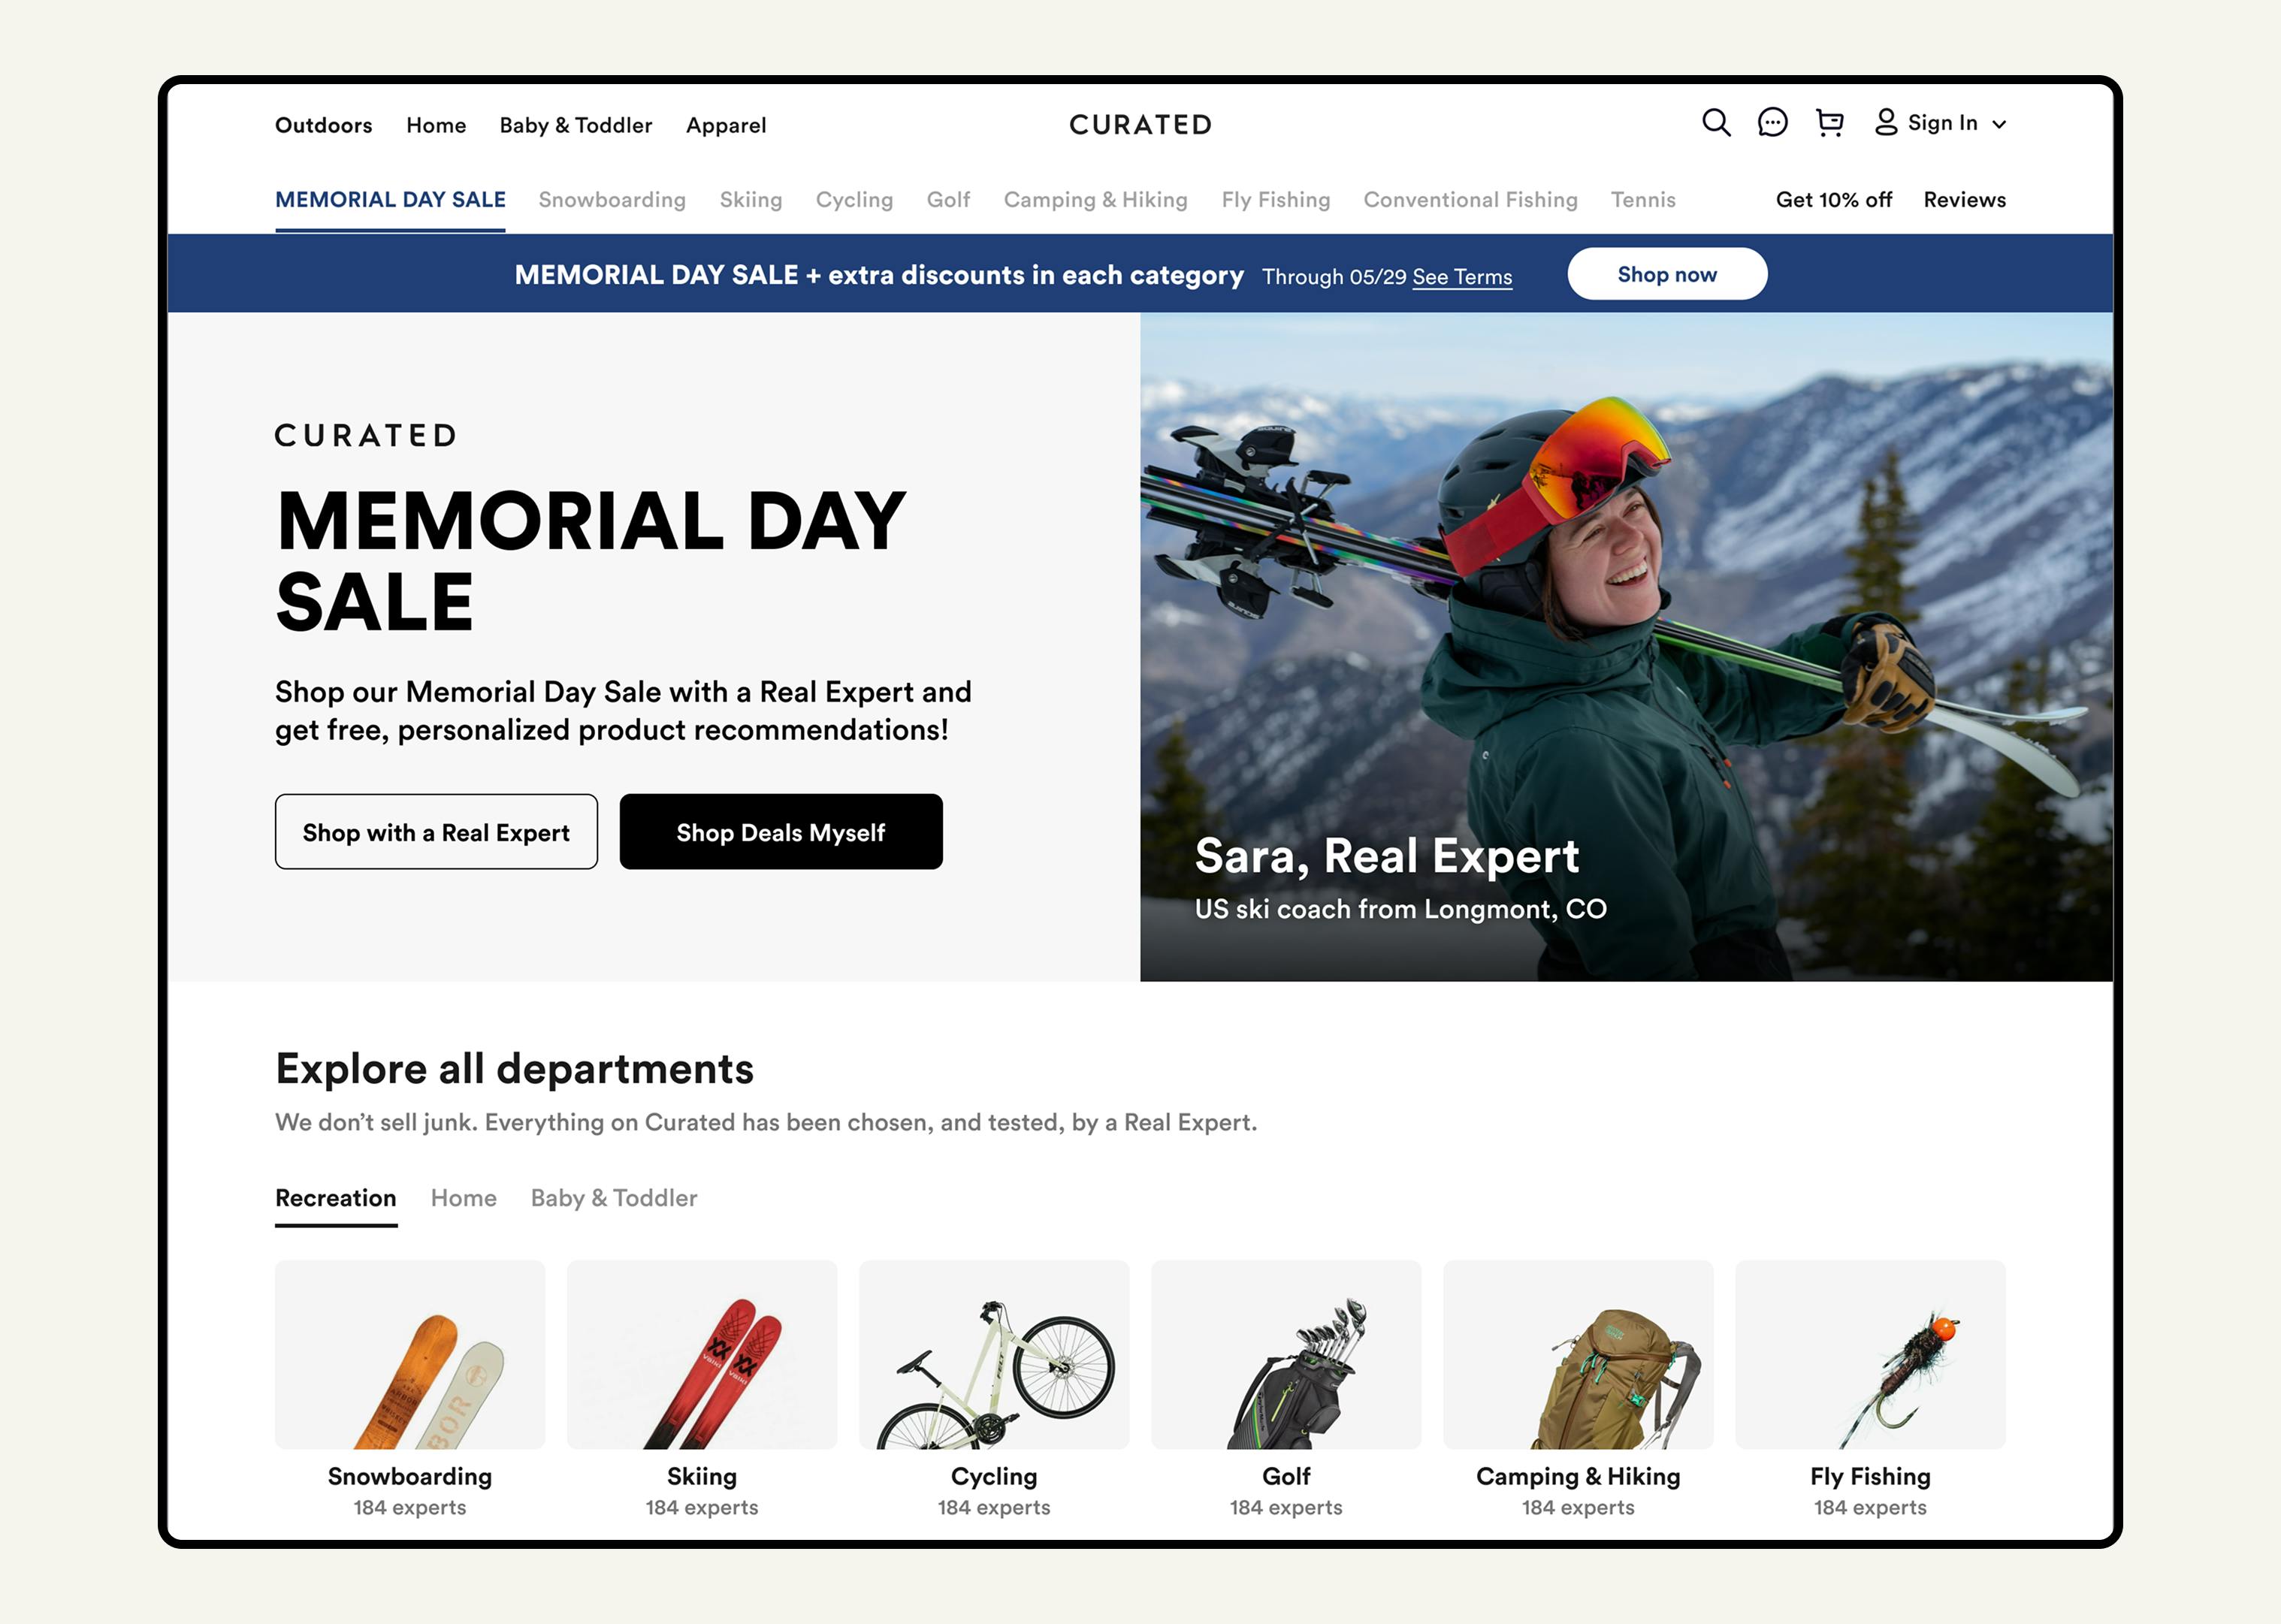Open the Tennis category

(1643, 200)
